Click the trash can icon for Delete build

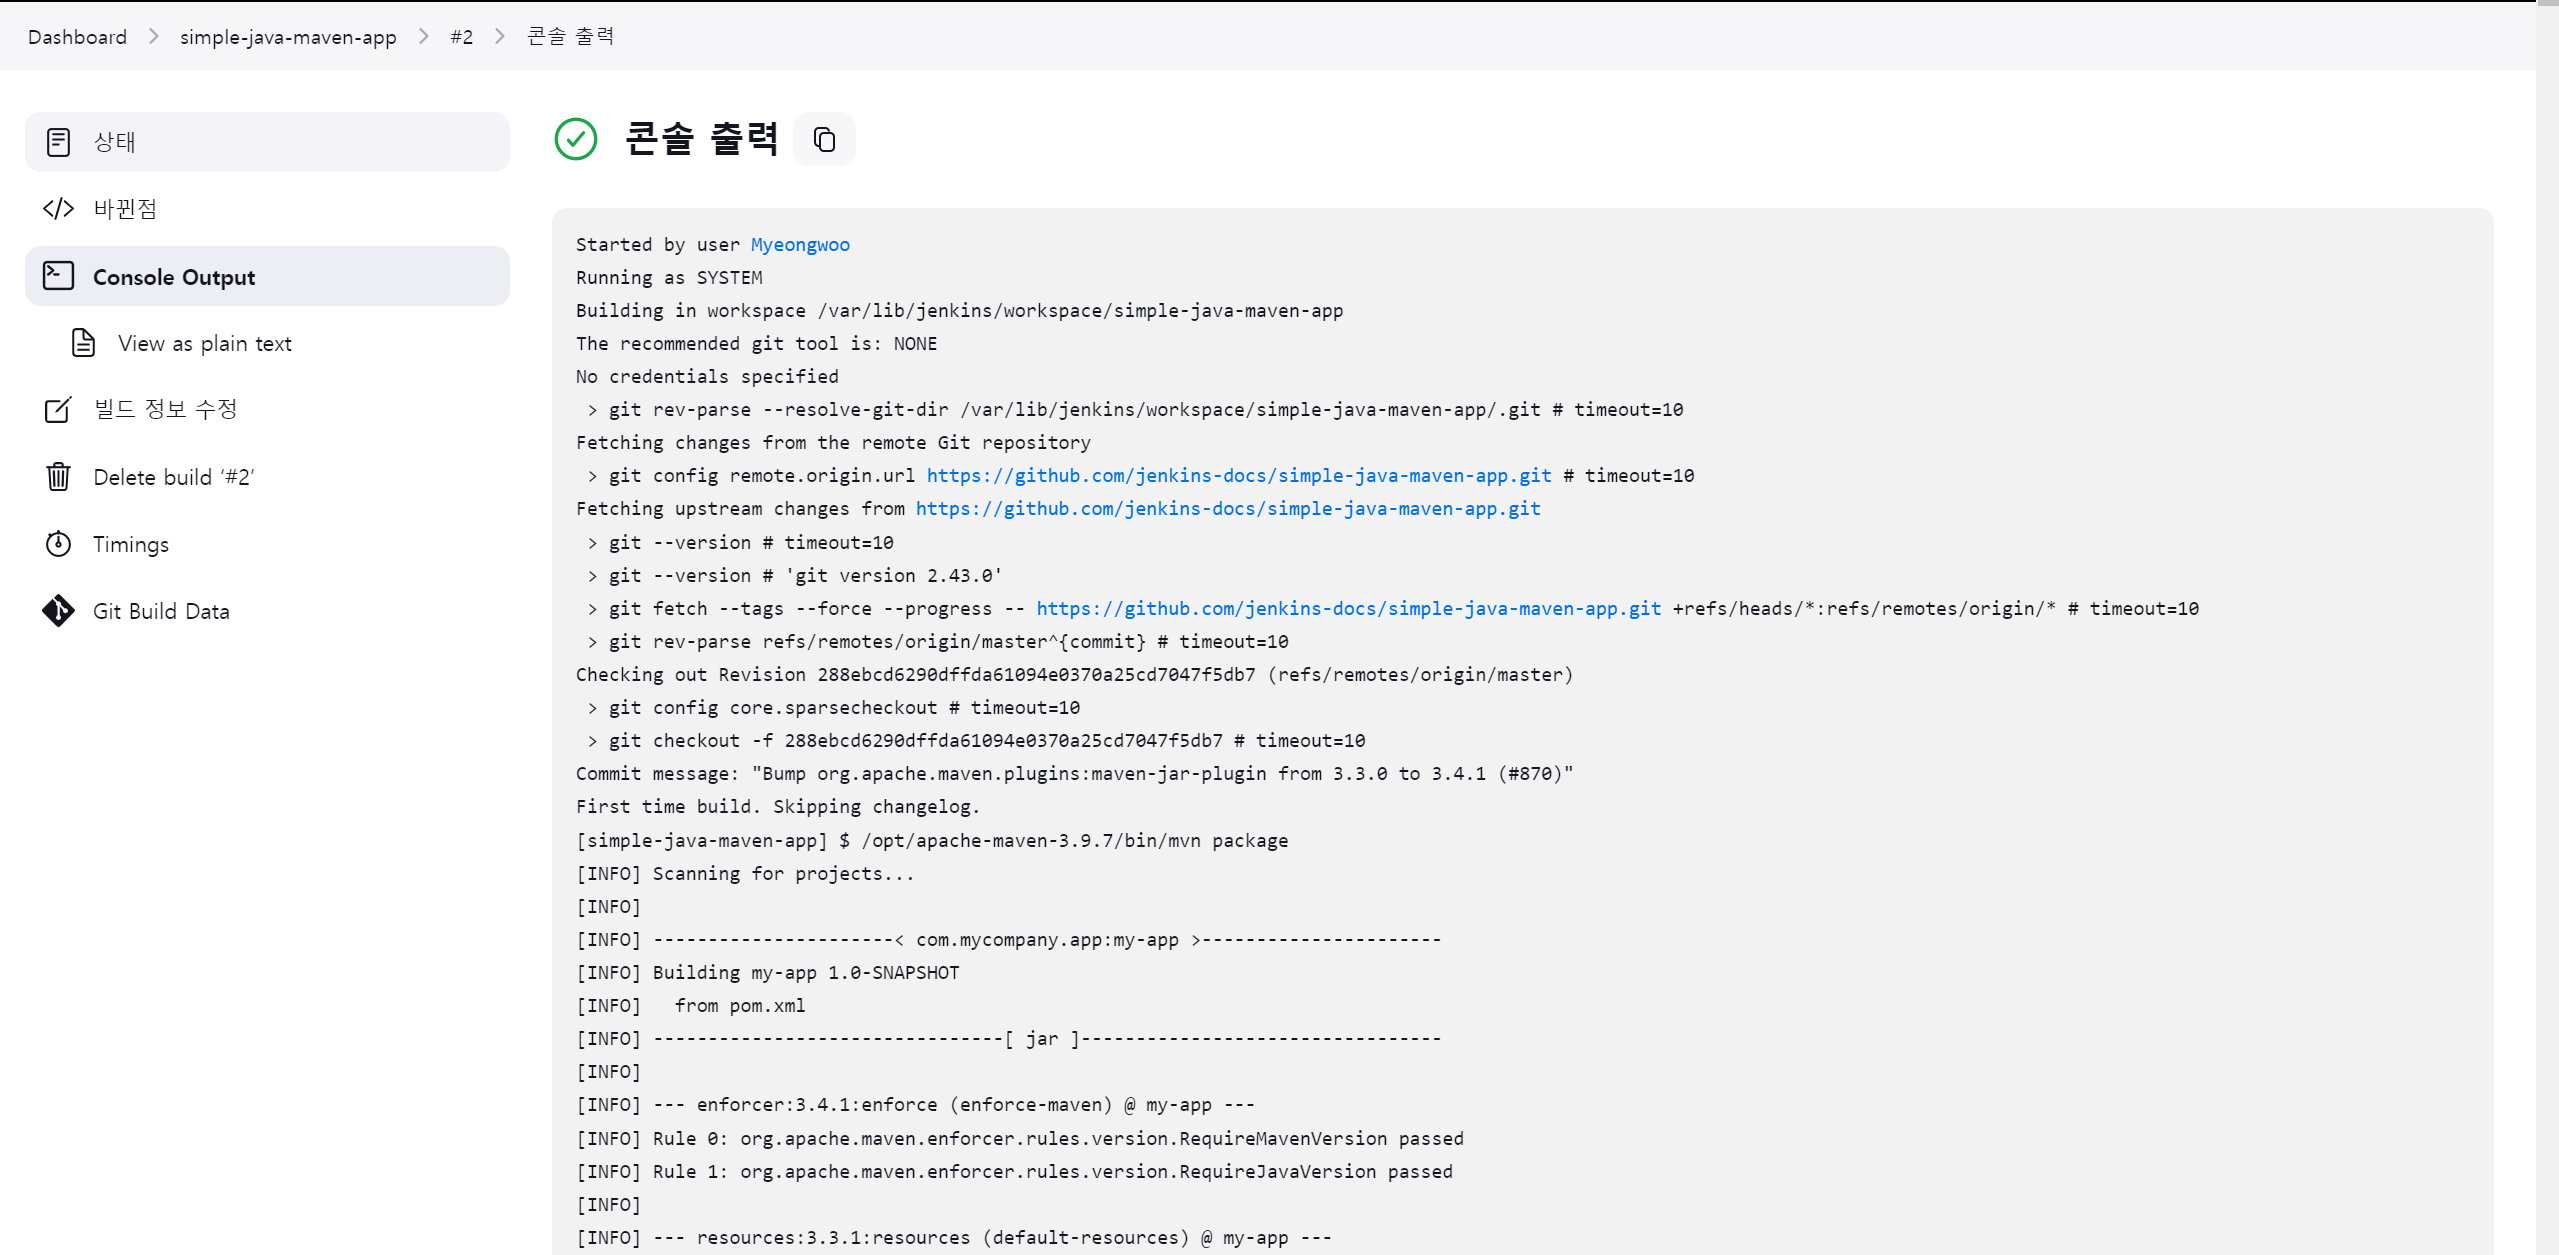(x=58, y=477)
